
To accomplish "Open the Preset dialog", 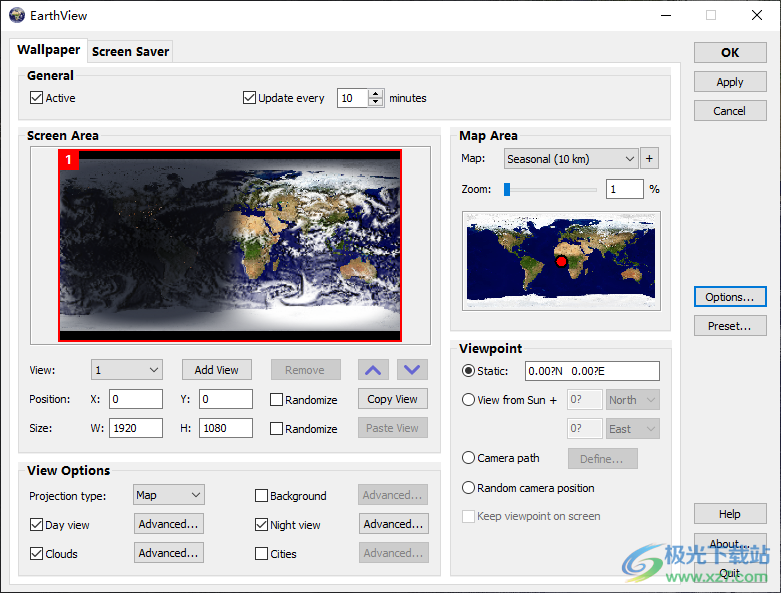I will click(730, 326).
